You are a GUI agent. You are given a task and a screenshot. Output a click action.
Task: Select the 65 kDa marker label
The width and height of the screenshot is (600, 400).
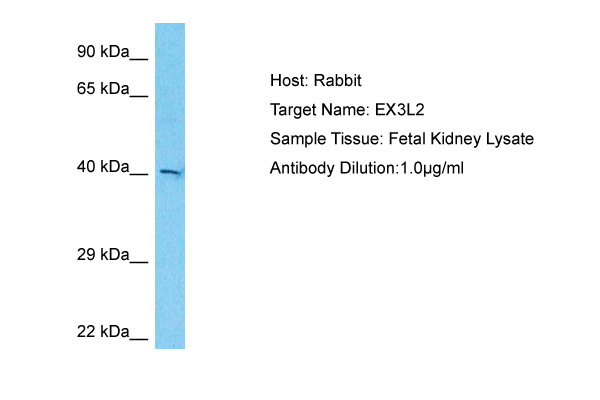[x=103, y=88]
